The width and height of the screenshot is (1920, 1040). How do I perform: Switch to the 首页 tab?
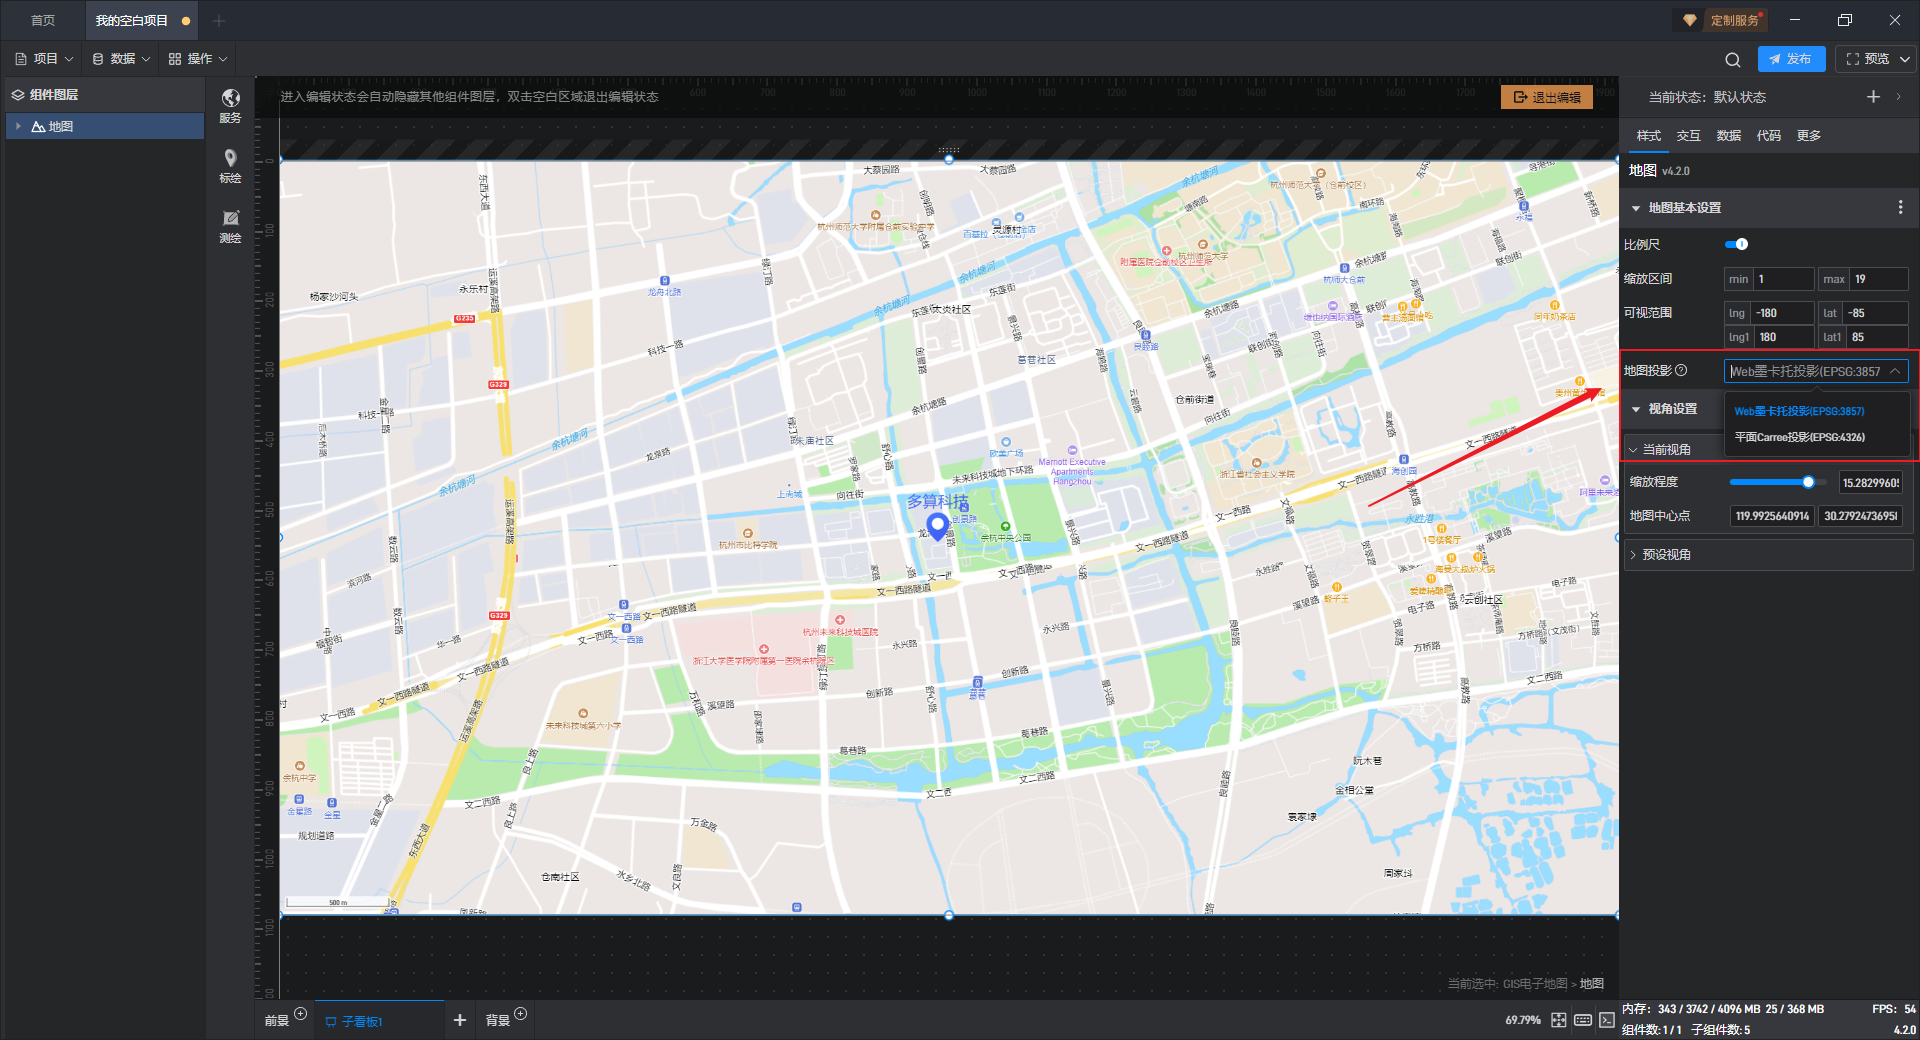[42, 20]
